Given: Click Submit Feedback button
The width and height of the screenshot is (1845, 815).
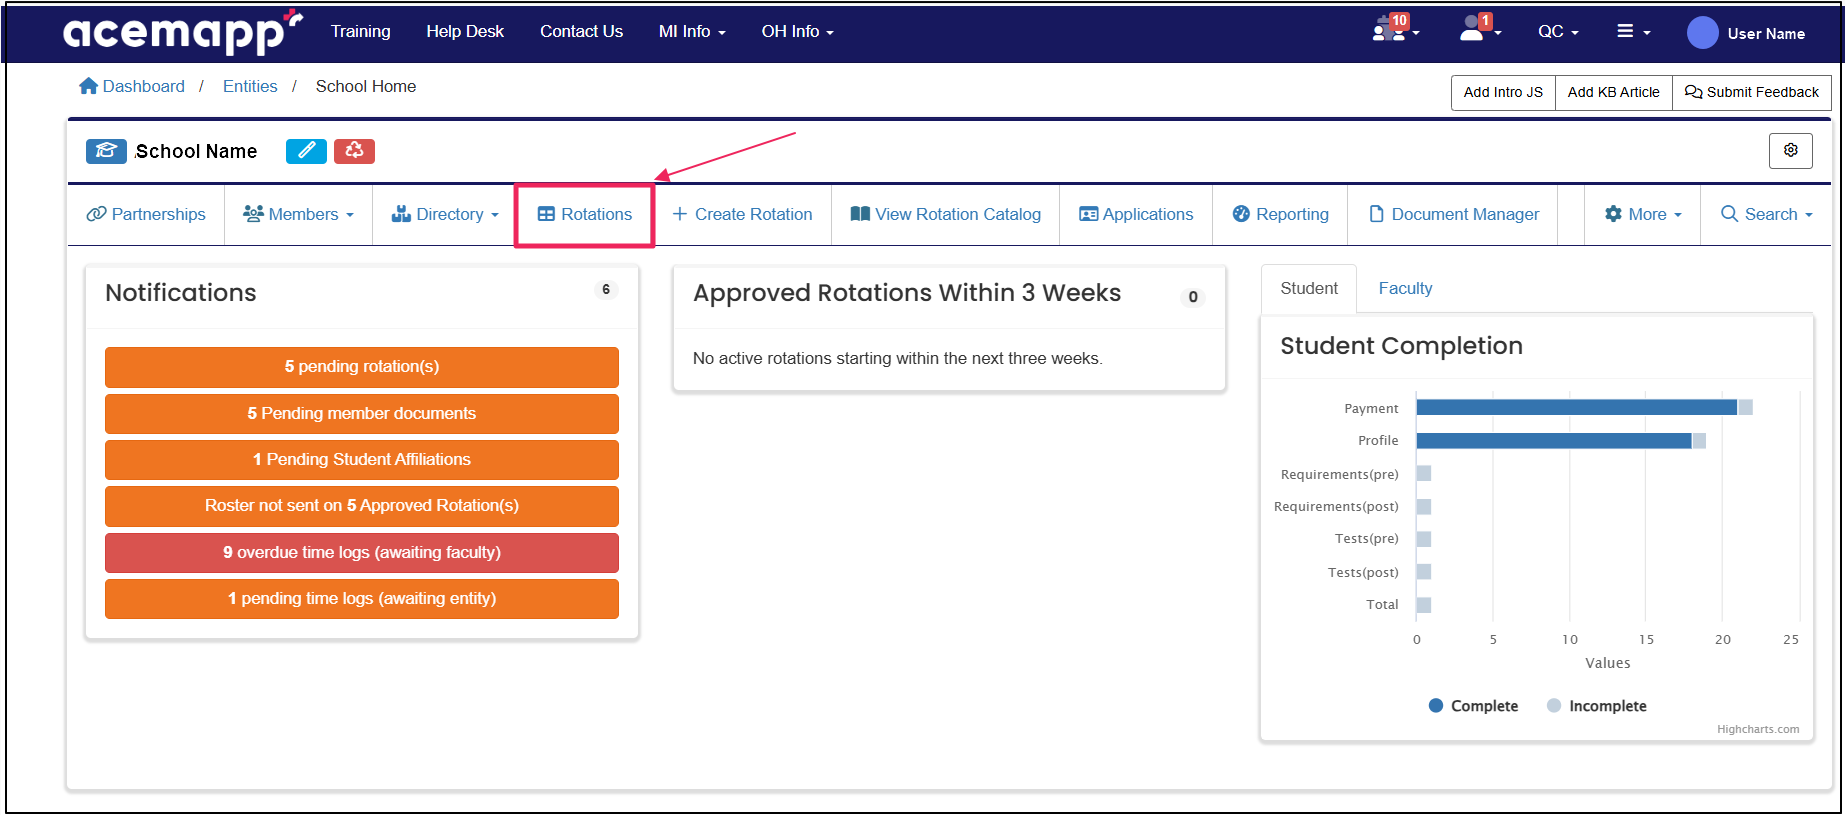Looking at the screenshot, I should coord(1751,93).
